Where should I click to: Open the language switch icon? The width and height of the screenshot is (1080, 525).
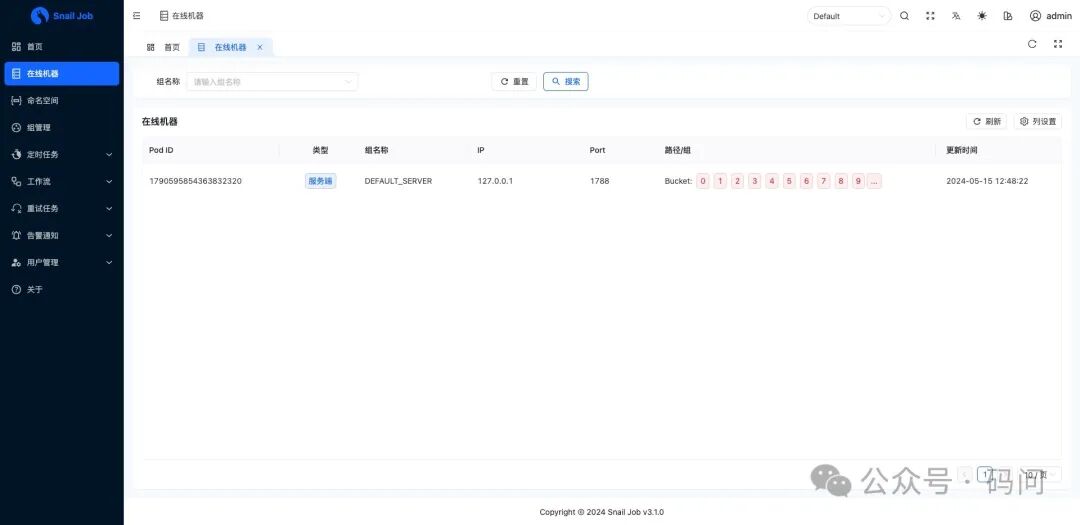[x=956, y=16]
